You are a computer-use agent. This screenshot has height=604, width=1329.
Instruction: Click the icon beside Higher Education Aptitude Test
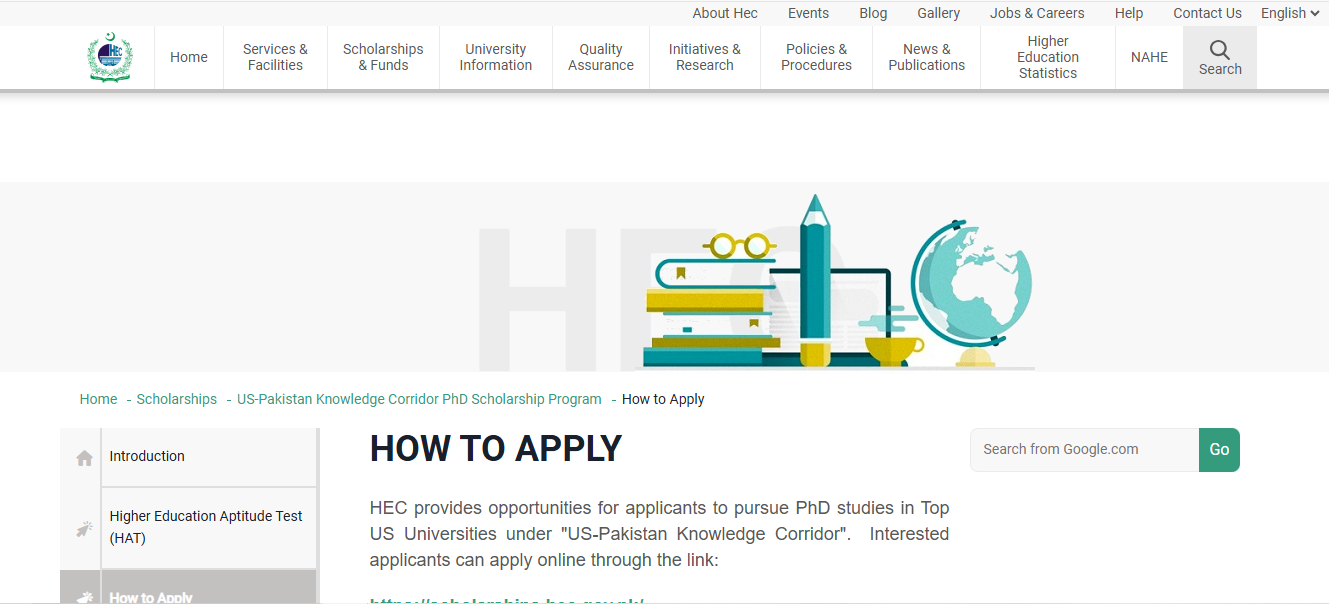point(84,529)
